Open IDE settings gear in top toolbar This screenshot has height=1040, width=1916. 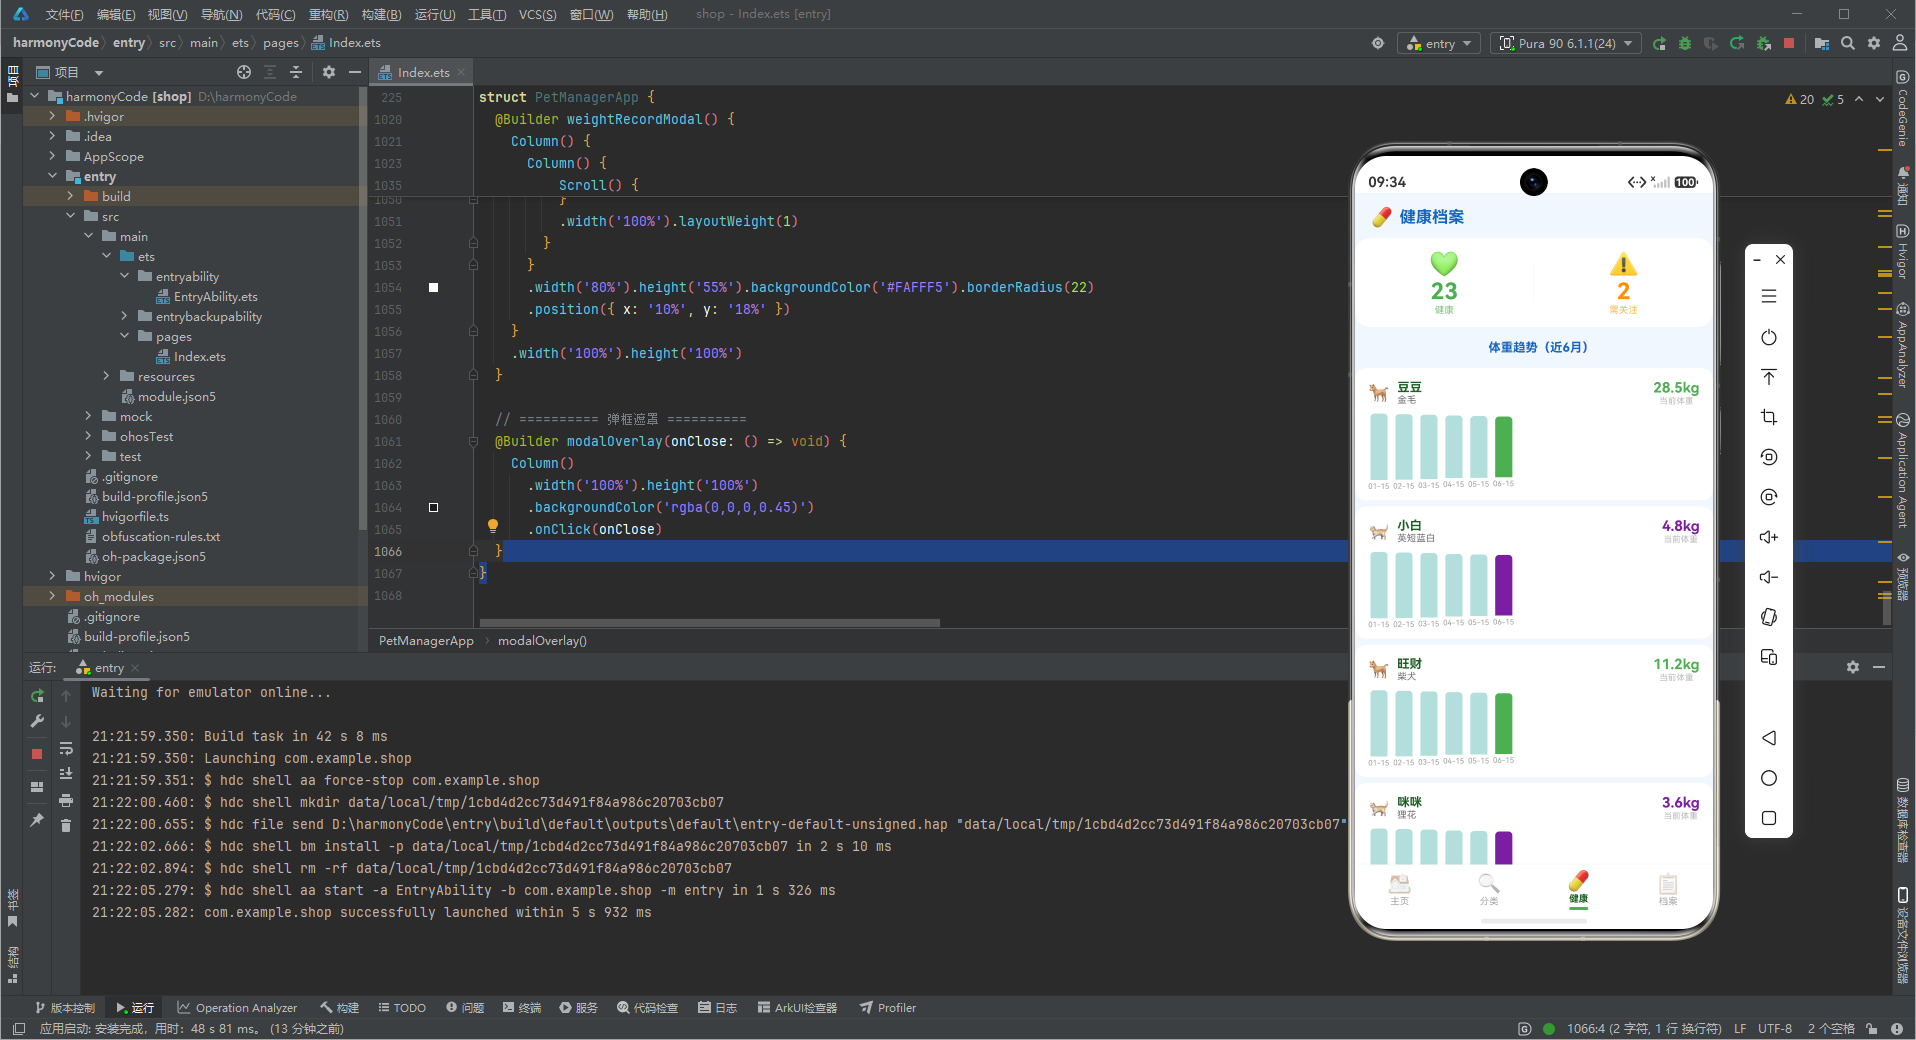[1874, 43]
